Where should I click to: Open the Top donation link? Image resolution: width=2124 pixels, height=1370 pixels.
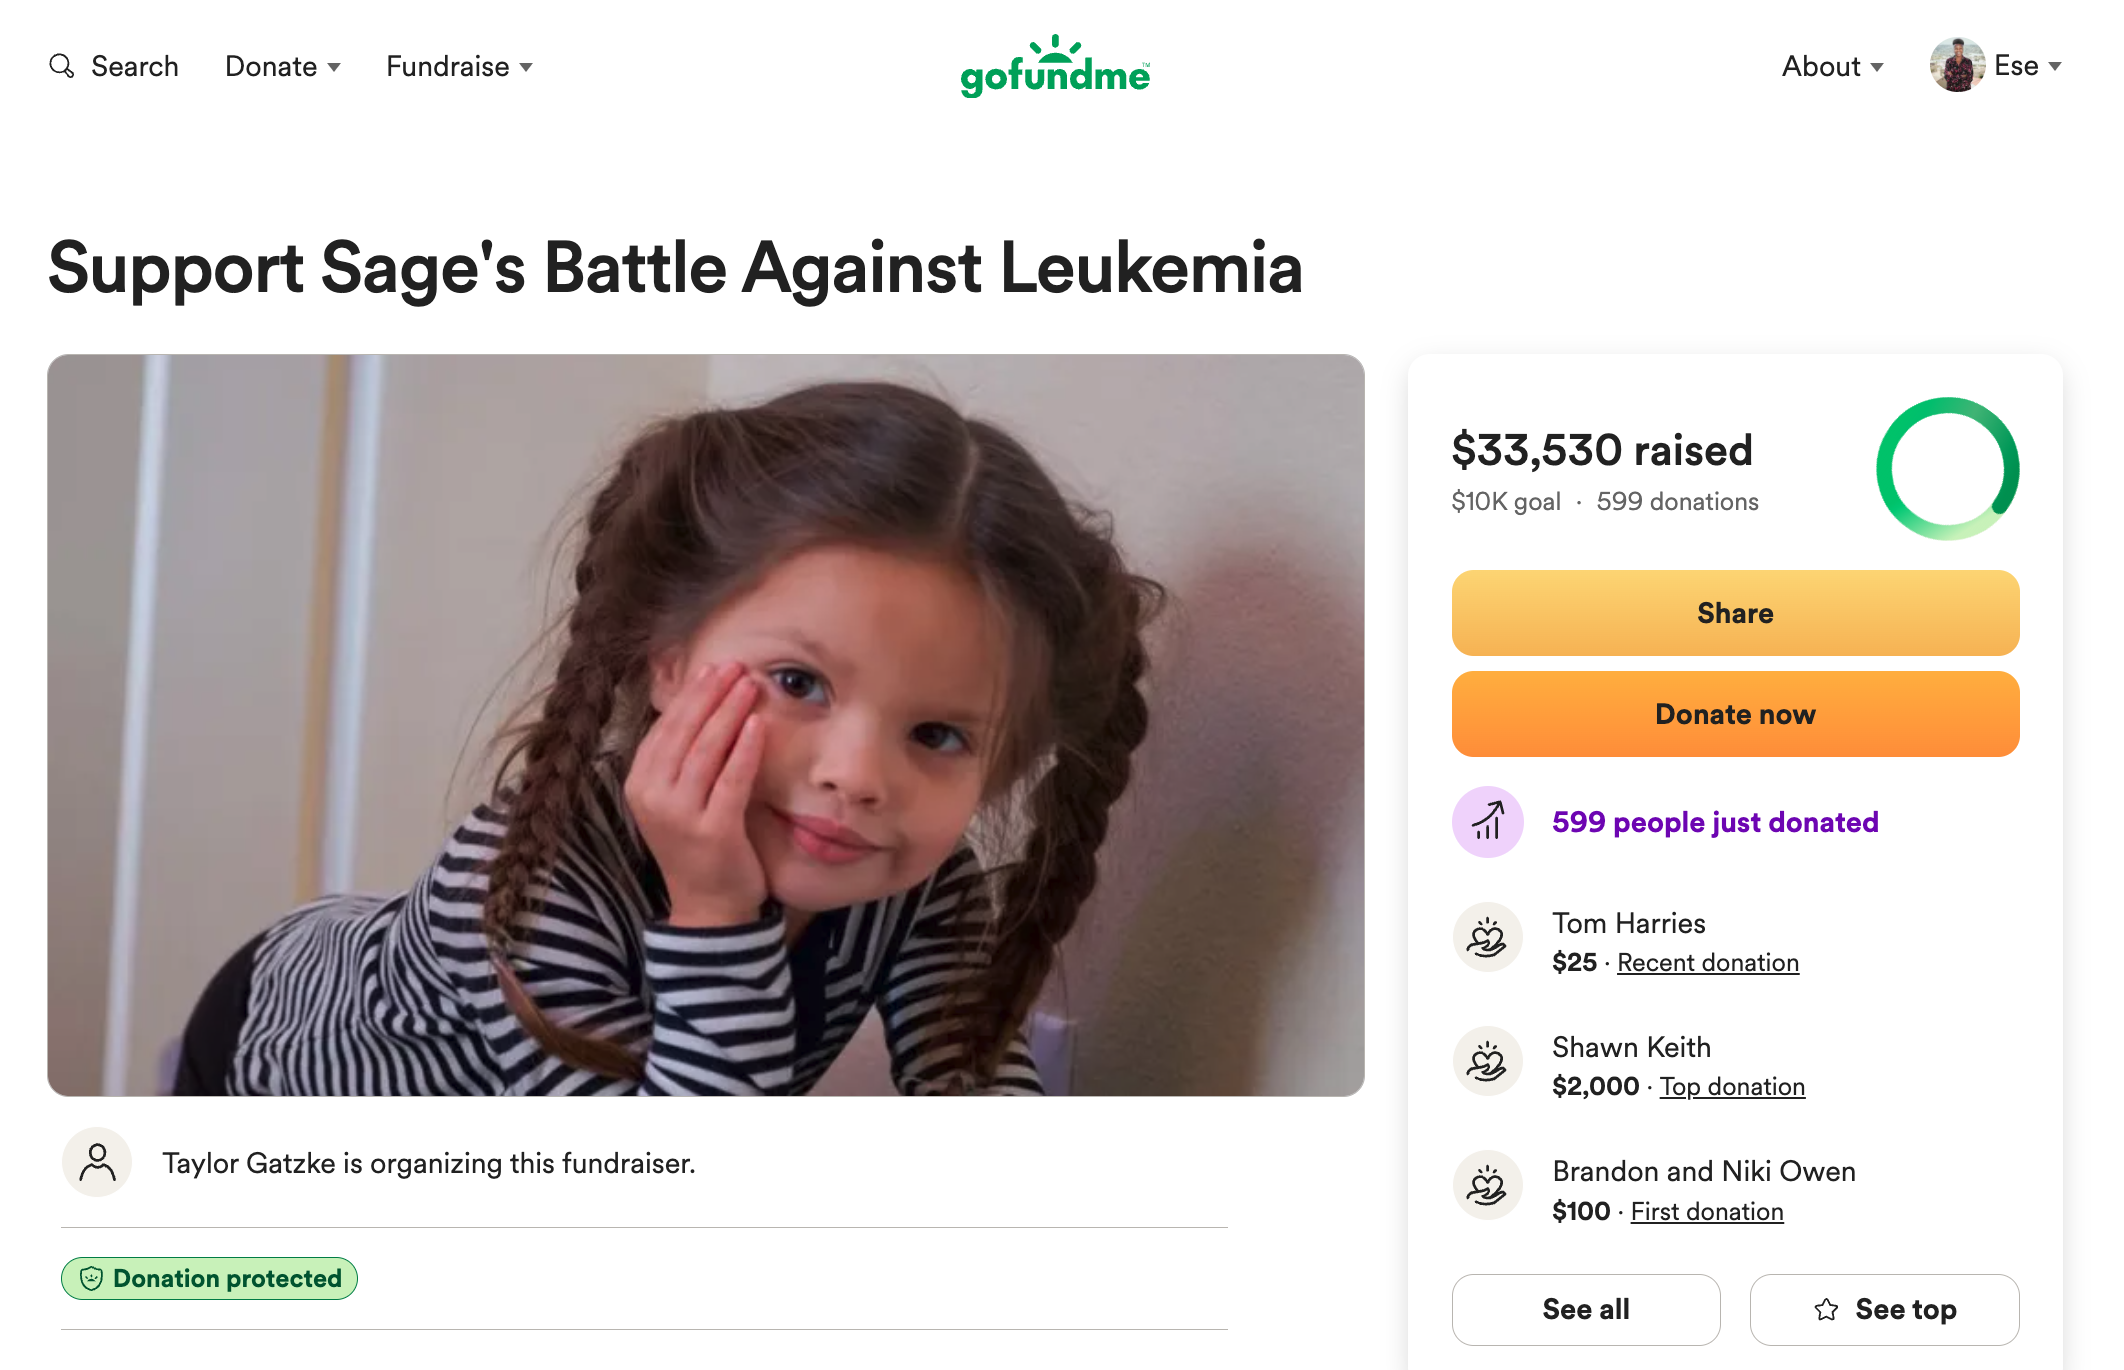click(x=1732, y=1087)
